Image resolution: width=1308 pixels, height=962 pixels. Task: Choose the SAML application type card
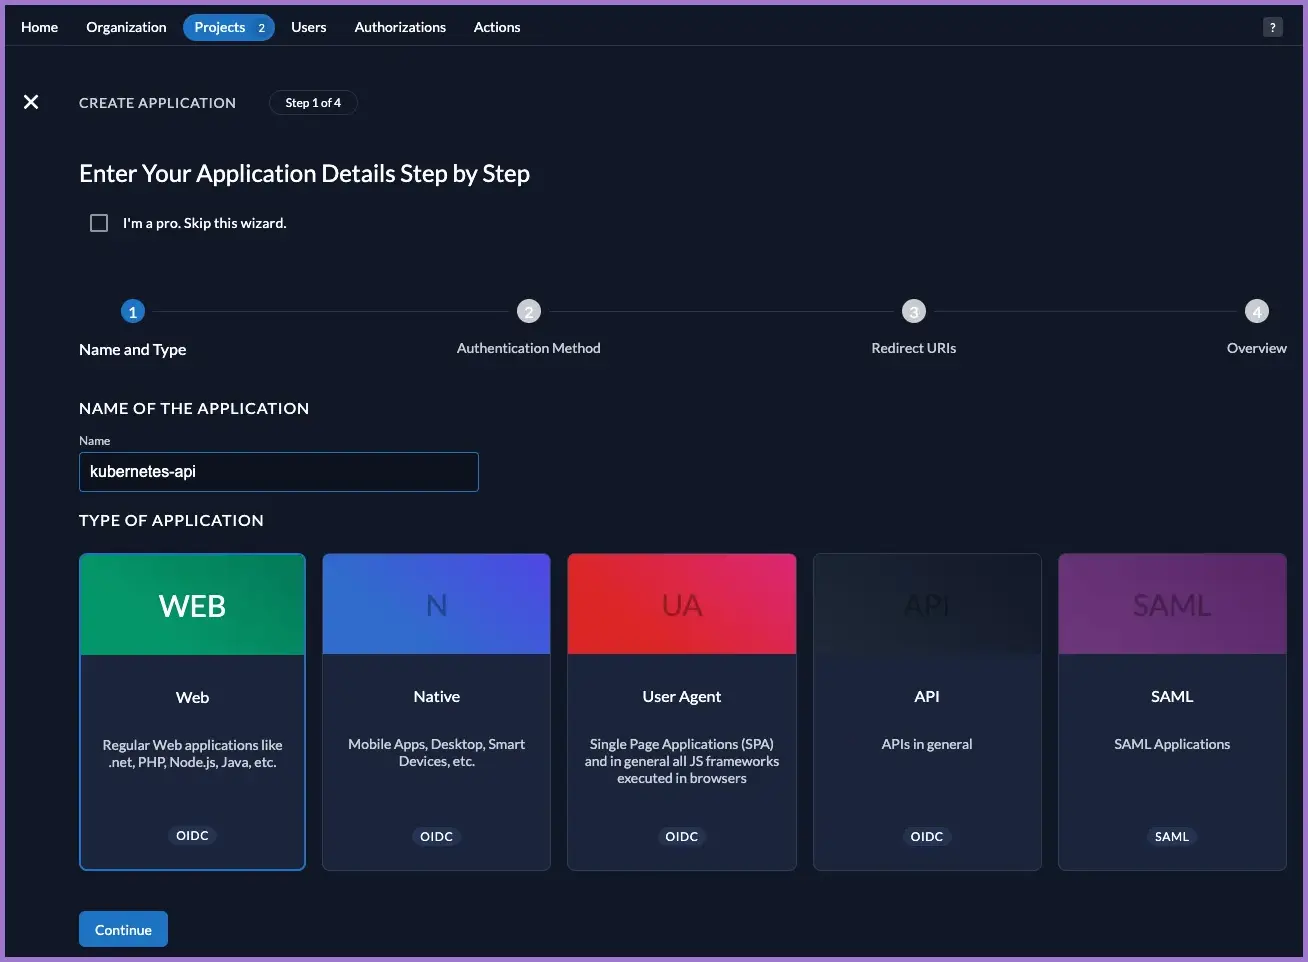point(1172,711)
